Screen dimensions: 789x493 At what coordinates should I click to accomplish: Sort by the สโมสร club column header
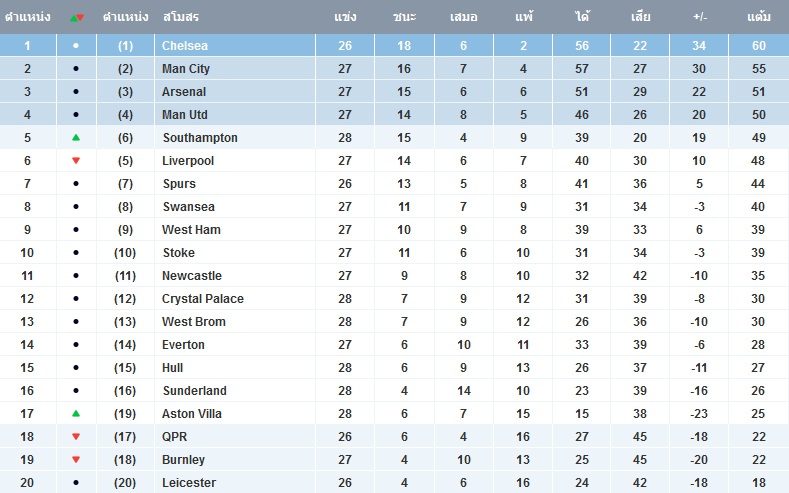[181, 17]
